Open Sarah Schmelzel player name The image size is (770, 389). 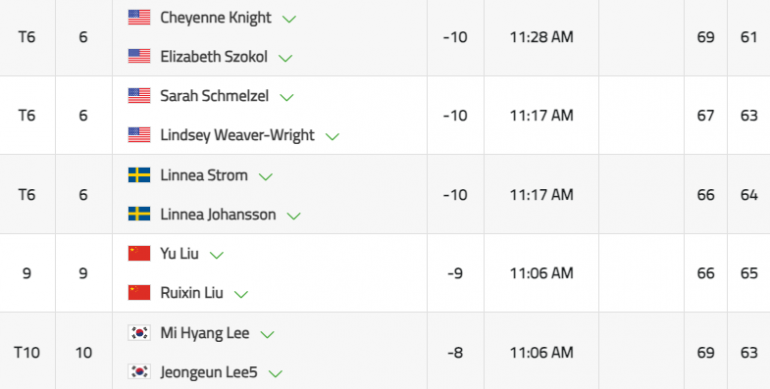[x=214, y=96]
